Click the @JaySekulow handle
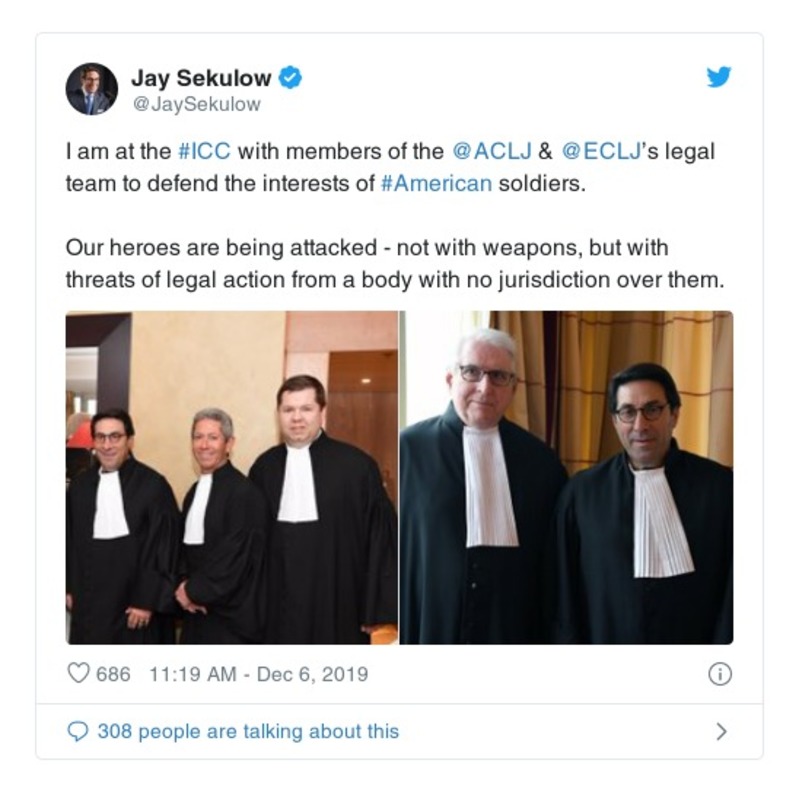 pyautogui.click(x=197, y=104)
